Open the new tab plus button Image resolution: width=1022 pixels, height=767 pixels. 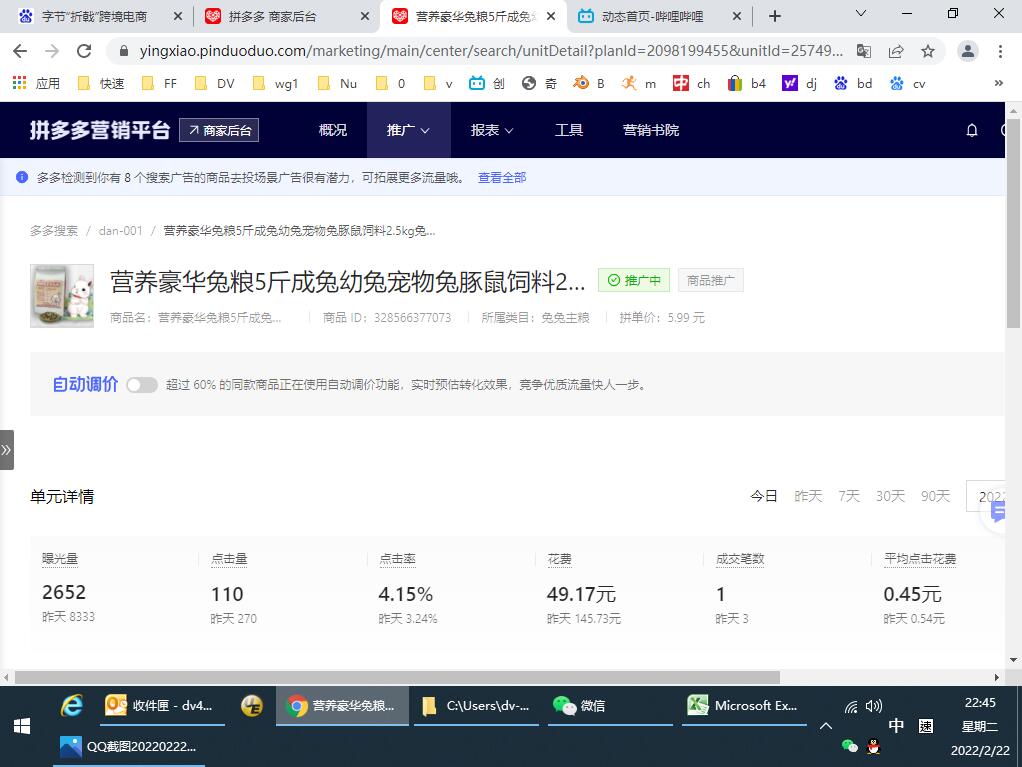[774, 16]
